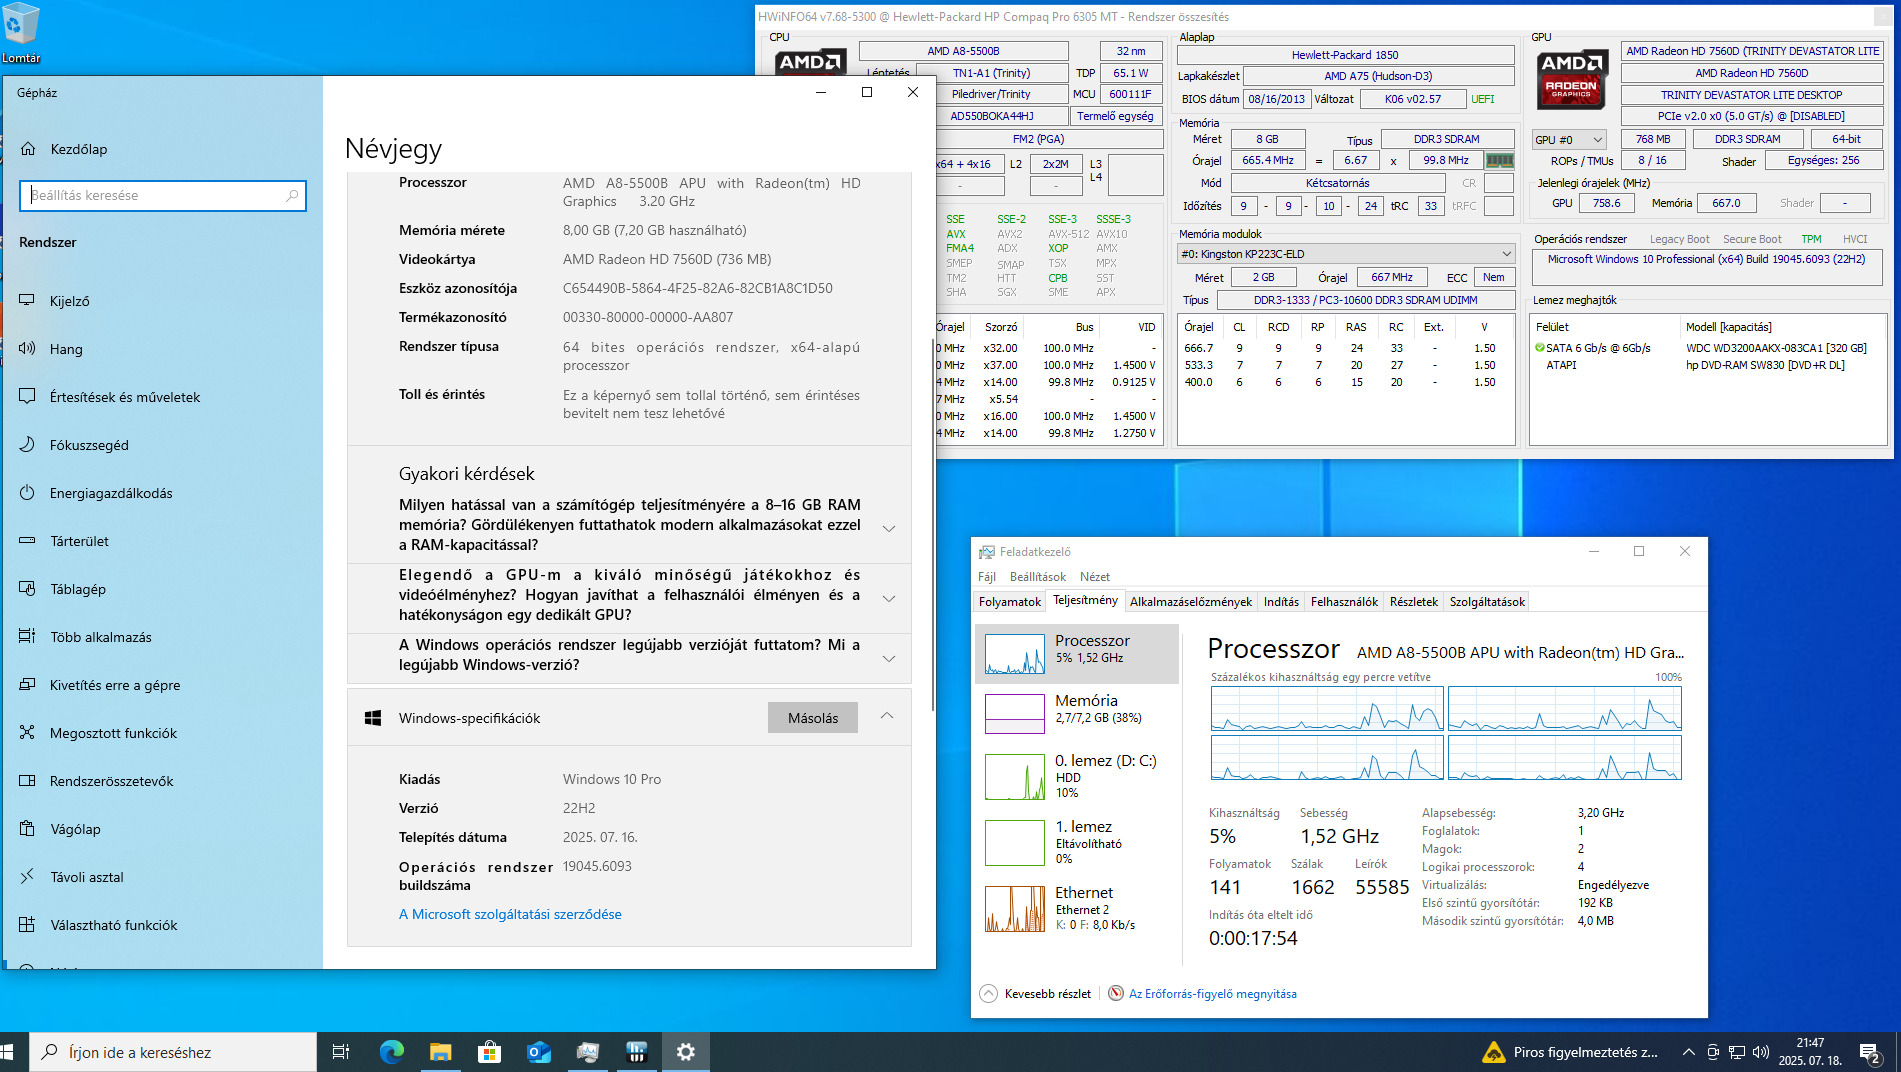Image resolution: width=1901 pixels, height=1072 pixels.
Task: Open Lomtár recycle bin on desktop
Action: pos(21,33)
